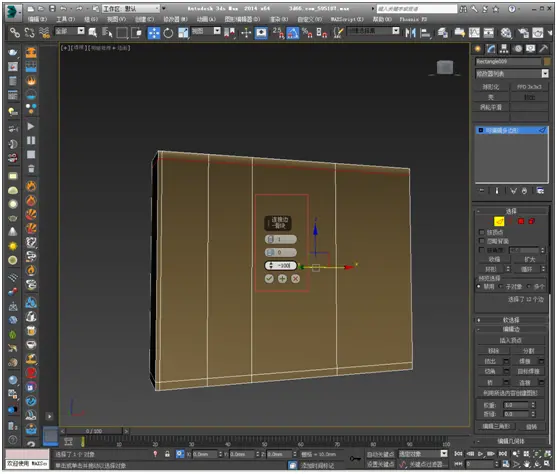Click the Bind to Space Warp icon
This screenshot has width=557, height=474.
[44, 33]
